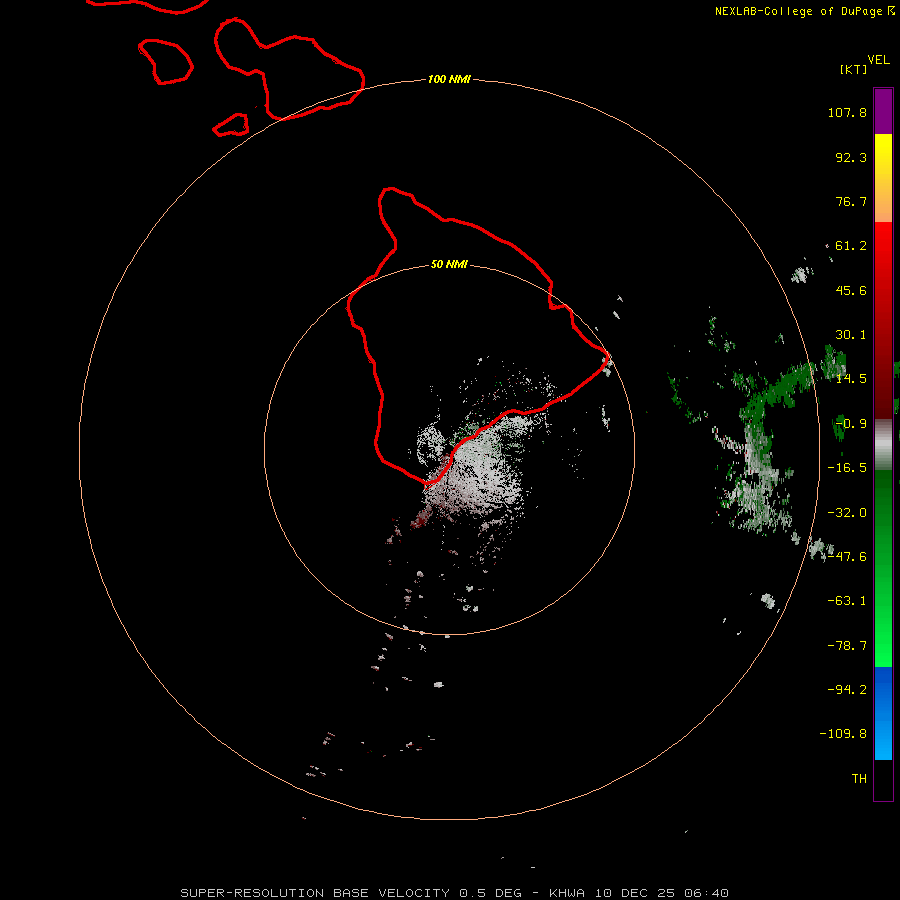Click the -47.6 velocity scale value
Viewport: 900px width, 900px height.
point(847,557)
